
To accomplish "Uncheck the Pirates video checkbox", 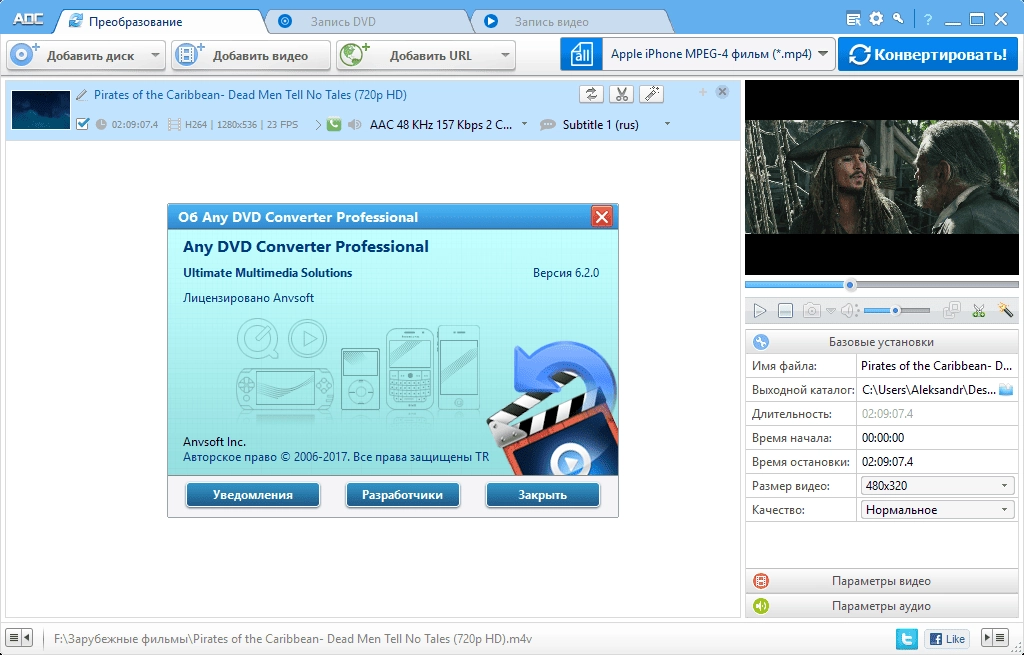I will pyautogui.click(x=82, y=123).
